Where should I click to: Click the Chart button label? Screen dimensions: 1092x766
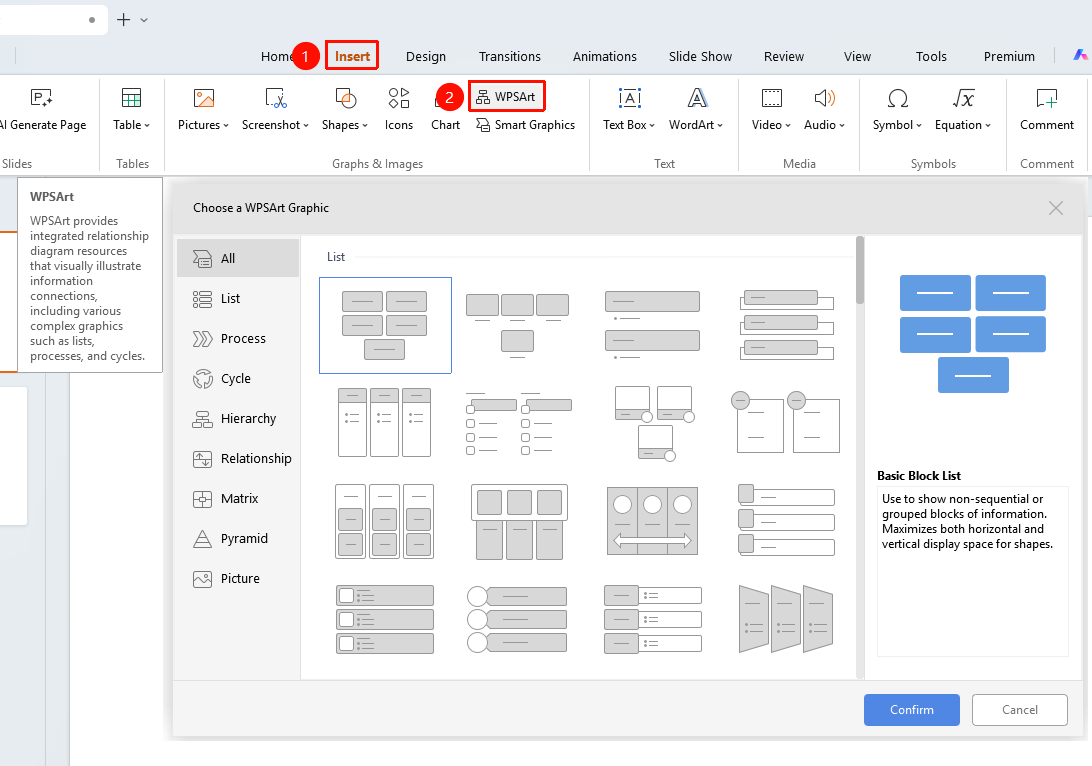pyautogui.click(x=445, y=125)
